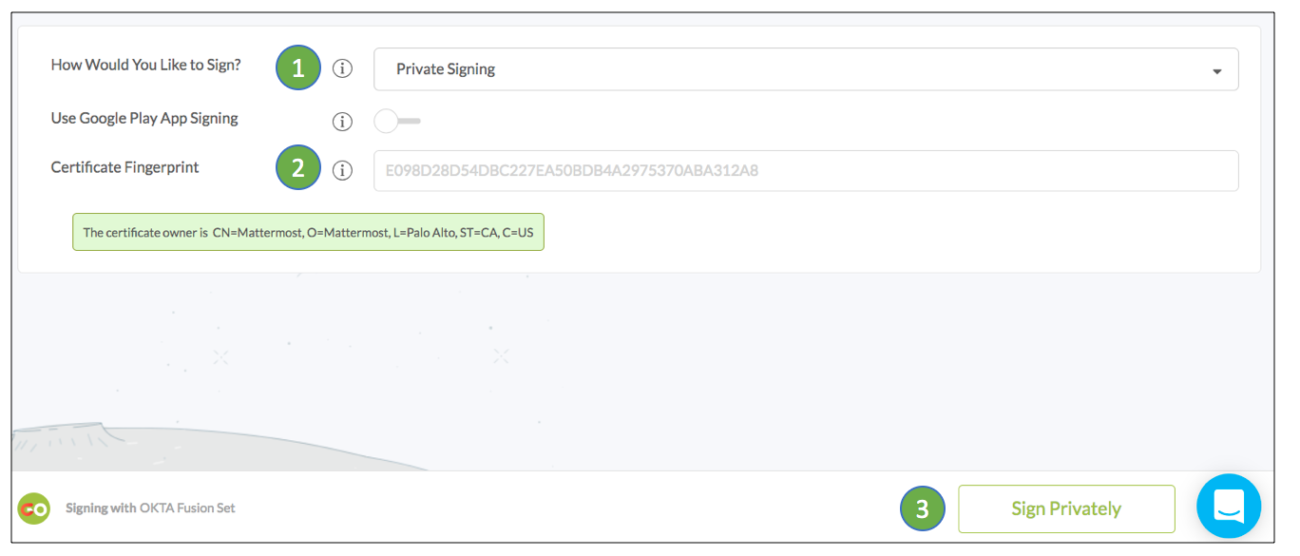Click info icon beside Use Google Play App Signing
Image resolution: width=1300 pixels, height=556 pixels.
pyautogui.click(x=342, y=121)
